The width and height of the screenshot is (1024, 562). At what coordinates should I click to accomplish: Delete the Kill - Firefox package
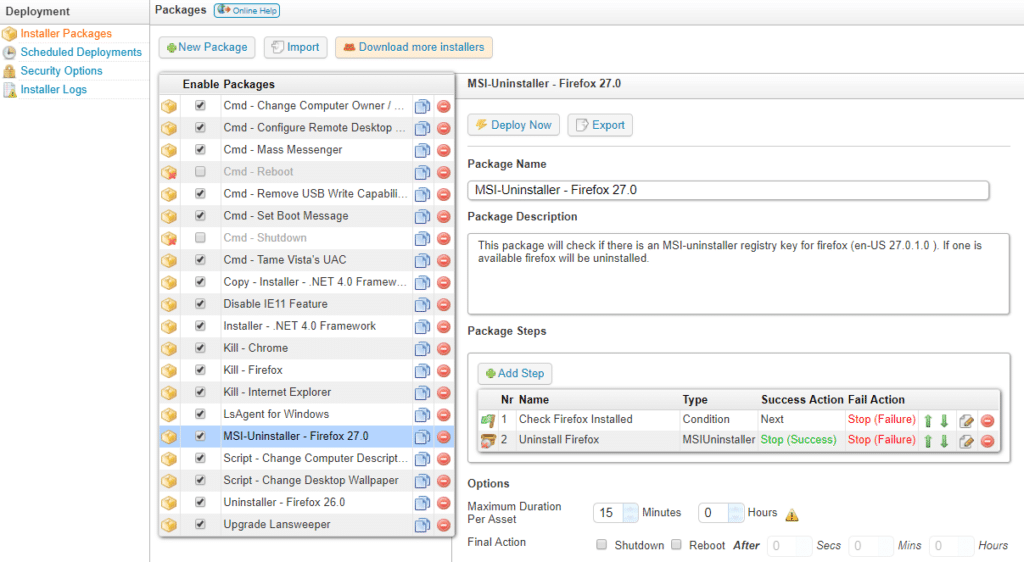(x=443, y=371)
